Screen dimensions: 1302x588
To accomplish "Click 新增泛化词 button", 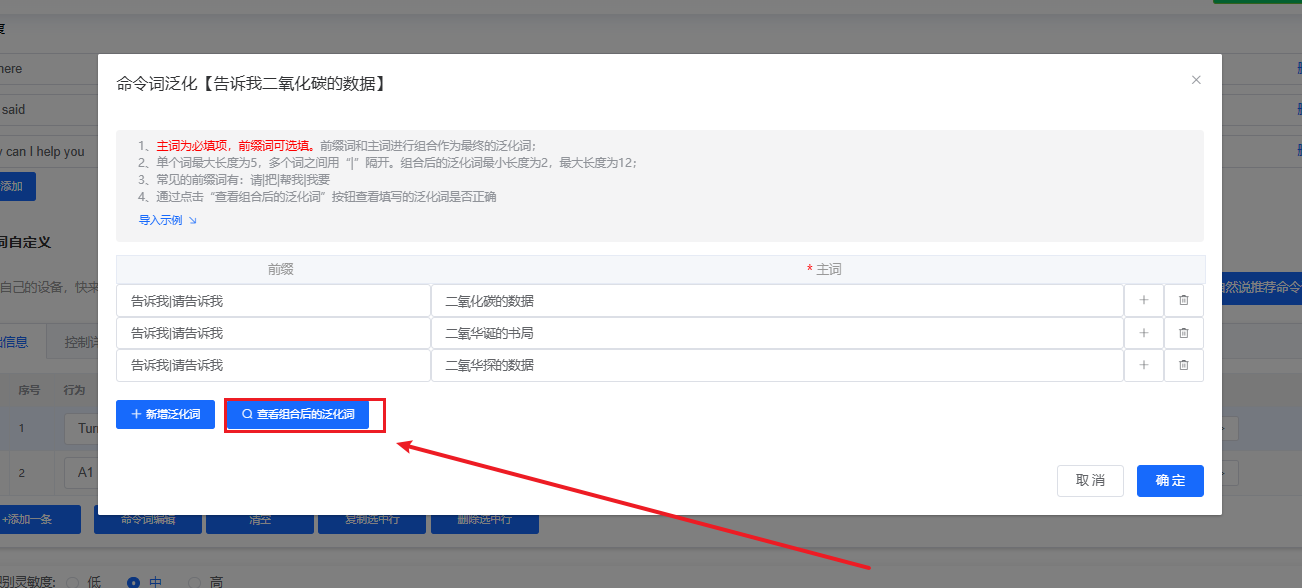I will [165, 414].
